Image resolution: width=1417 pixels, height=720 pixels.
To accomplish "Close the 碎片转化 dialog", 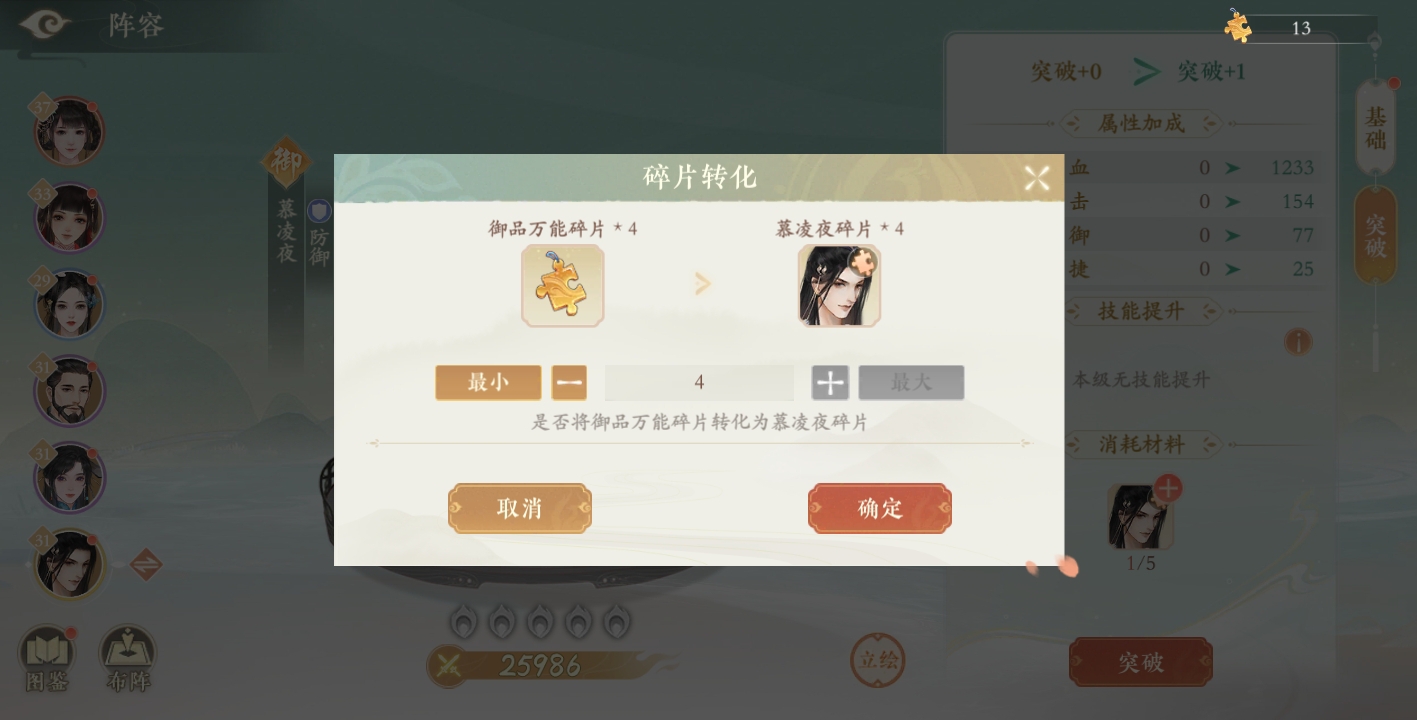I will coord(1037,178).
